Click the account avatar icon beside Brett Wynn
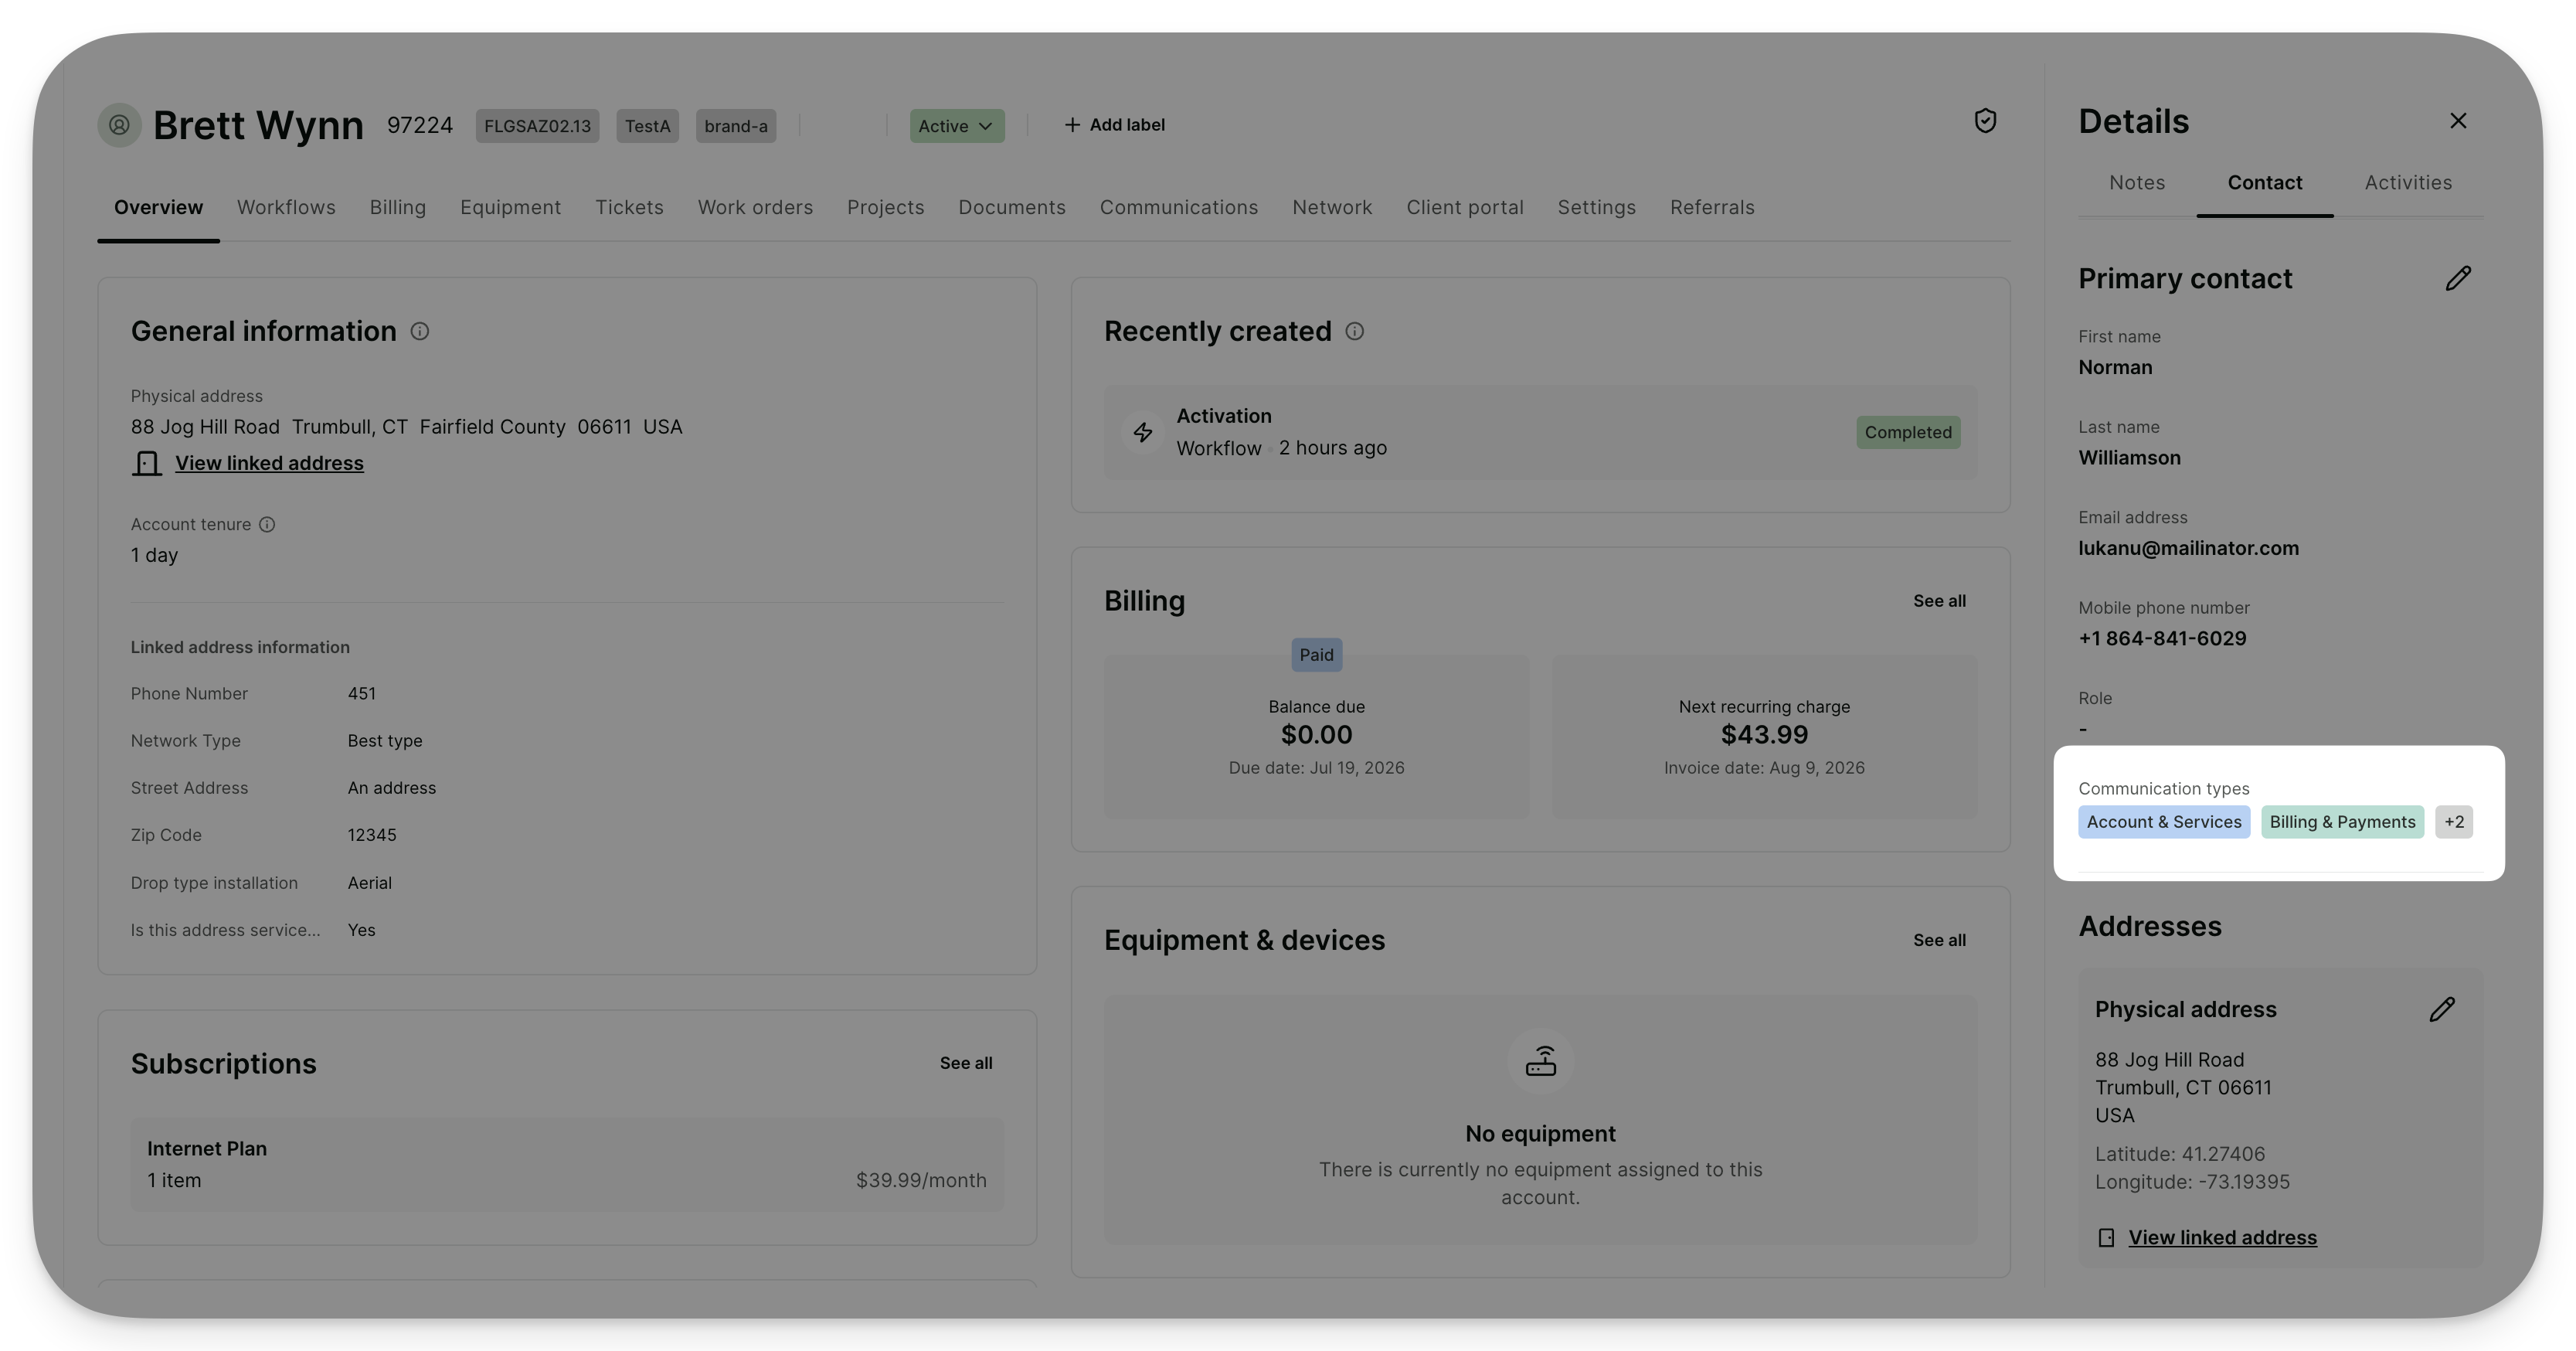Image resolution: width=2576 pixels, height=1351 pixels. click(119, 125)
